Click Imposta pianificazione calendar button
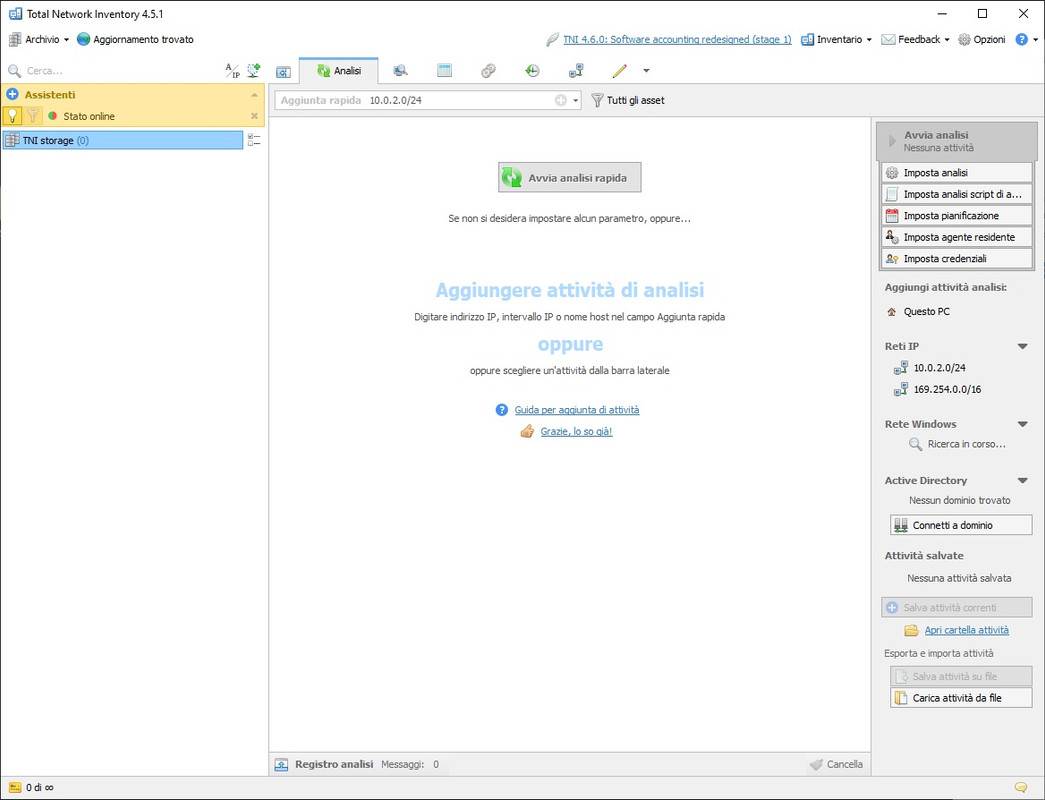The width and height of the screenshot is (1045, 800). pyautogui.click(x=956, y=215)
